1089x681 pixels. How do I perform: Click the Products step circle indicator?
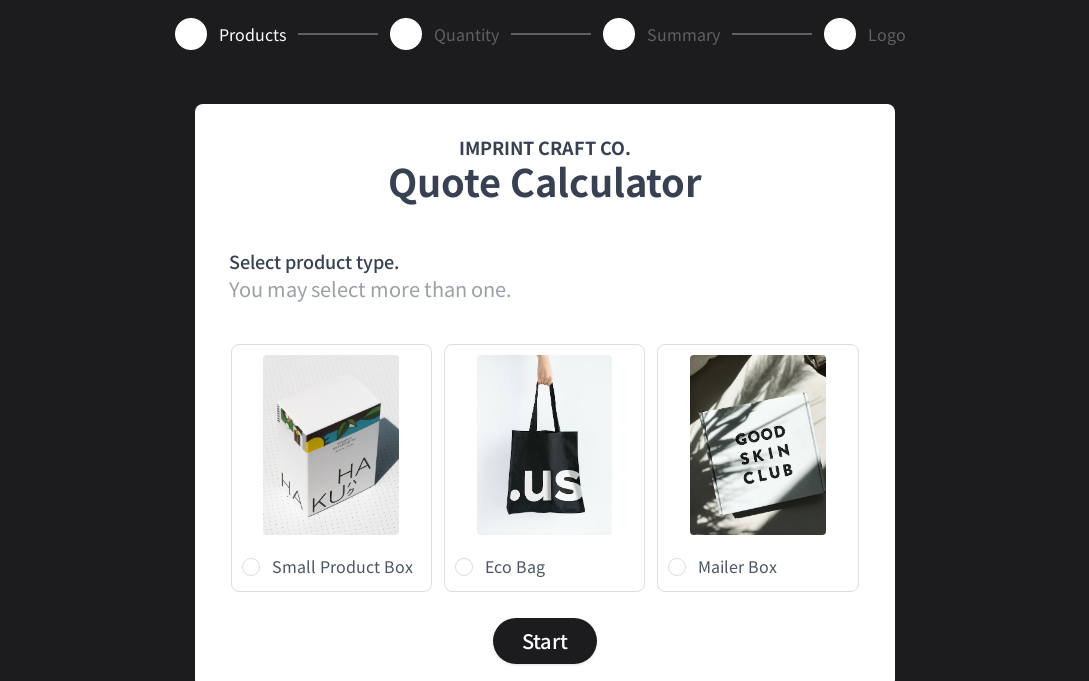pyautogui.click(x=191, y=34)
